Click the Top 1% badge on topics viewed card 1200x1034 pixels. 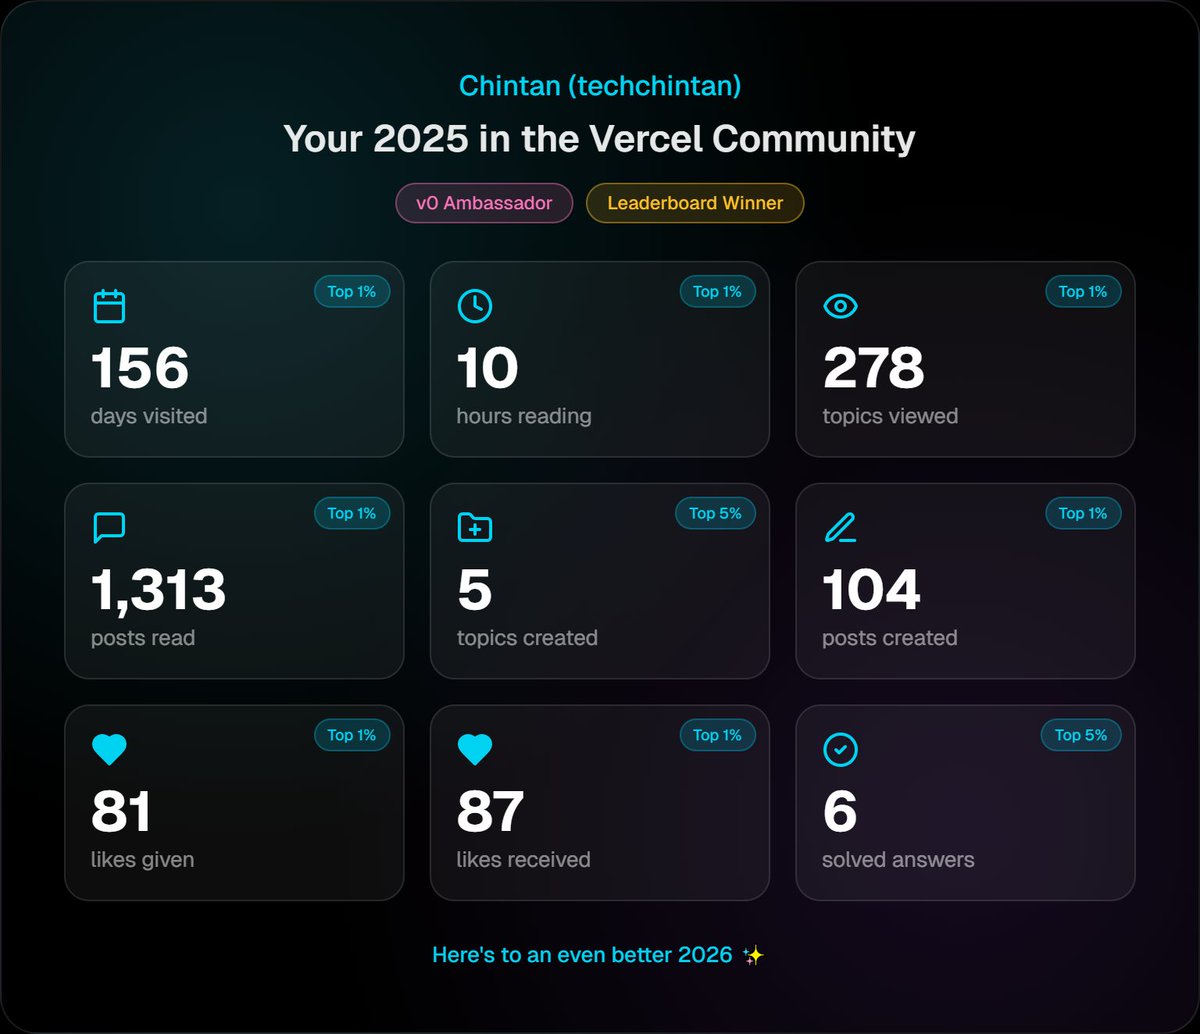click(1083, 291)
